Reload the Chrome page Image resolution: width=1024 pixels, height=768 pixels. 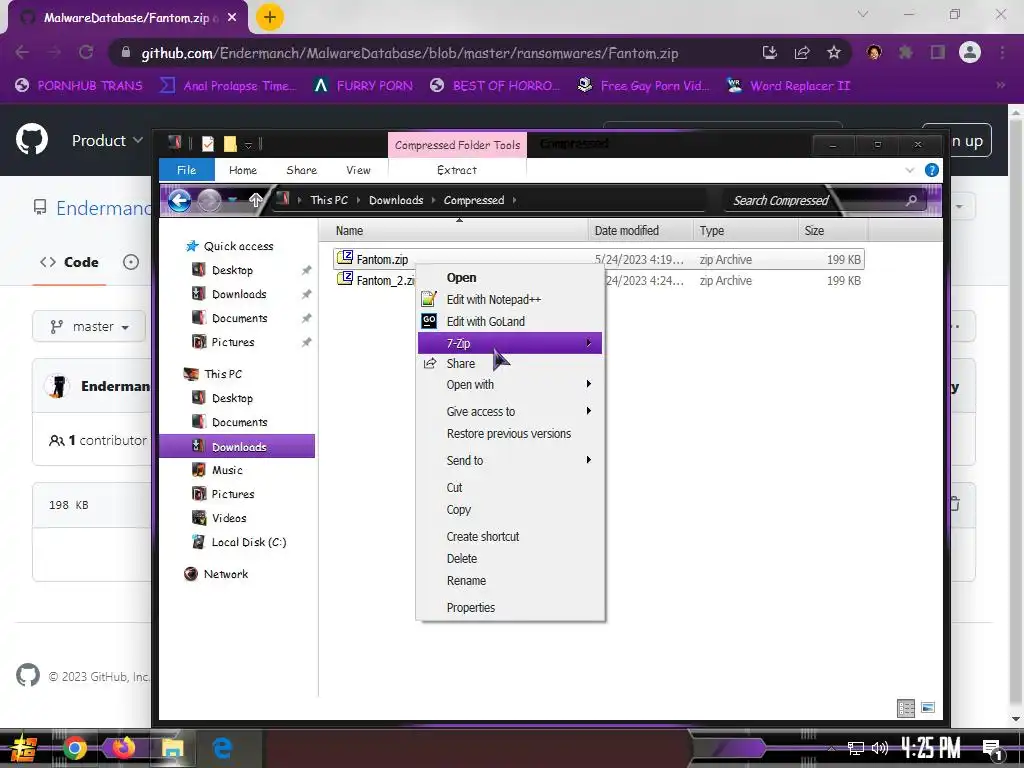pos(86,52)
